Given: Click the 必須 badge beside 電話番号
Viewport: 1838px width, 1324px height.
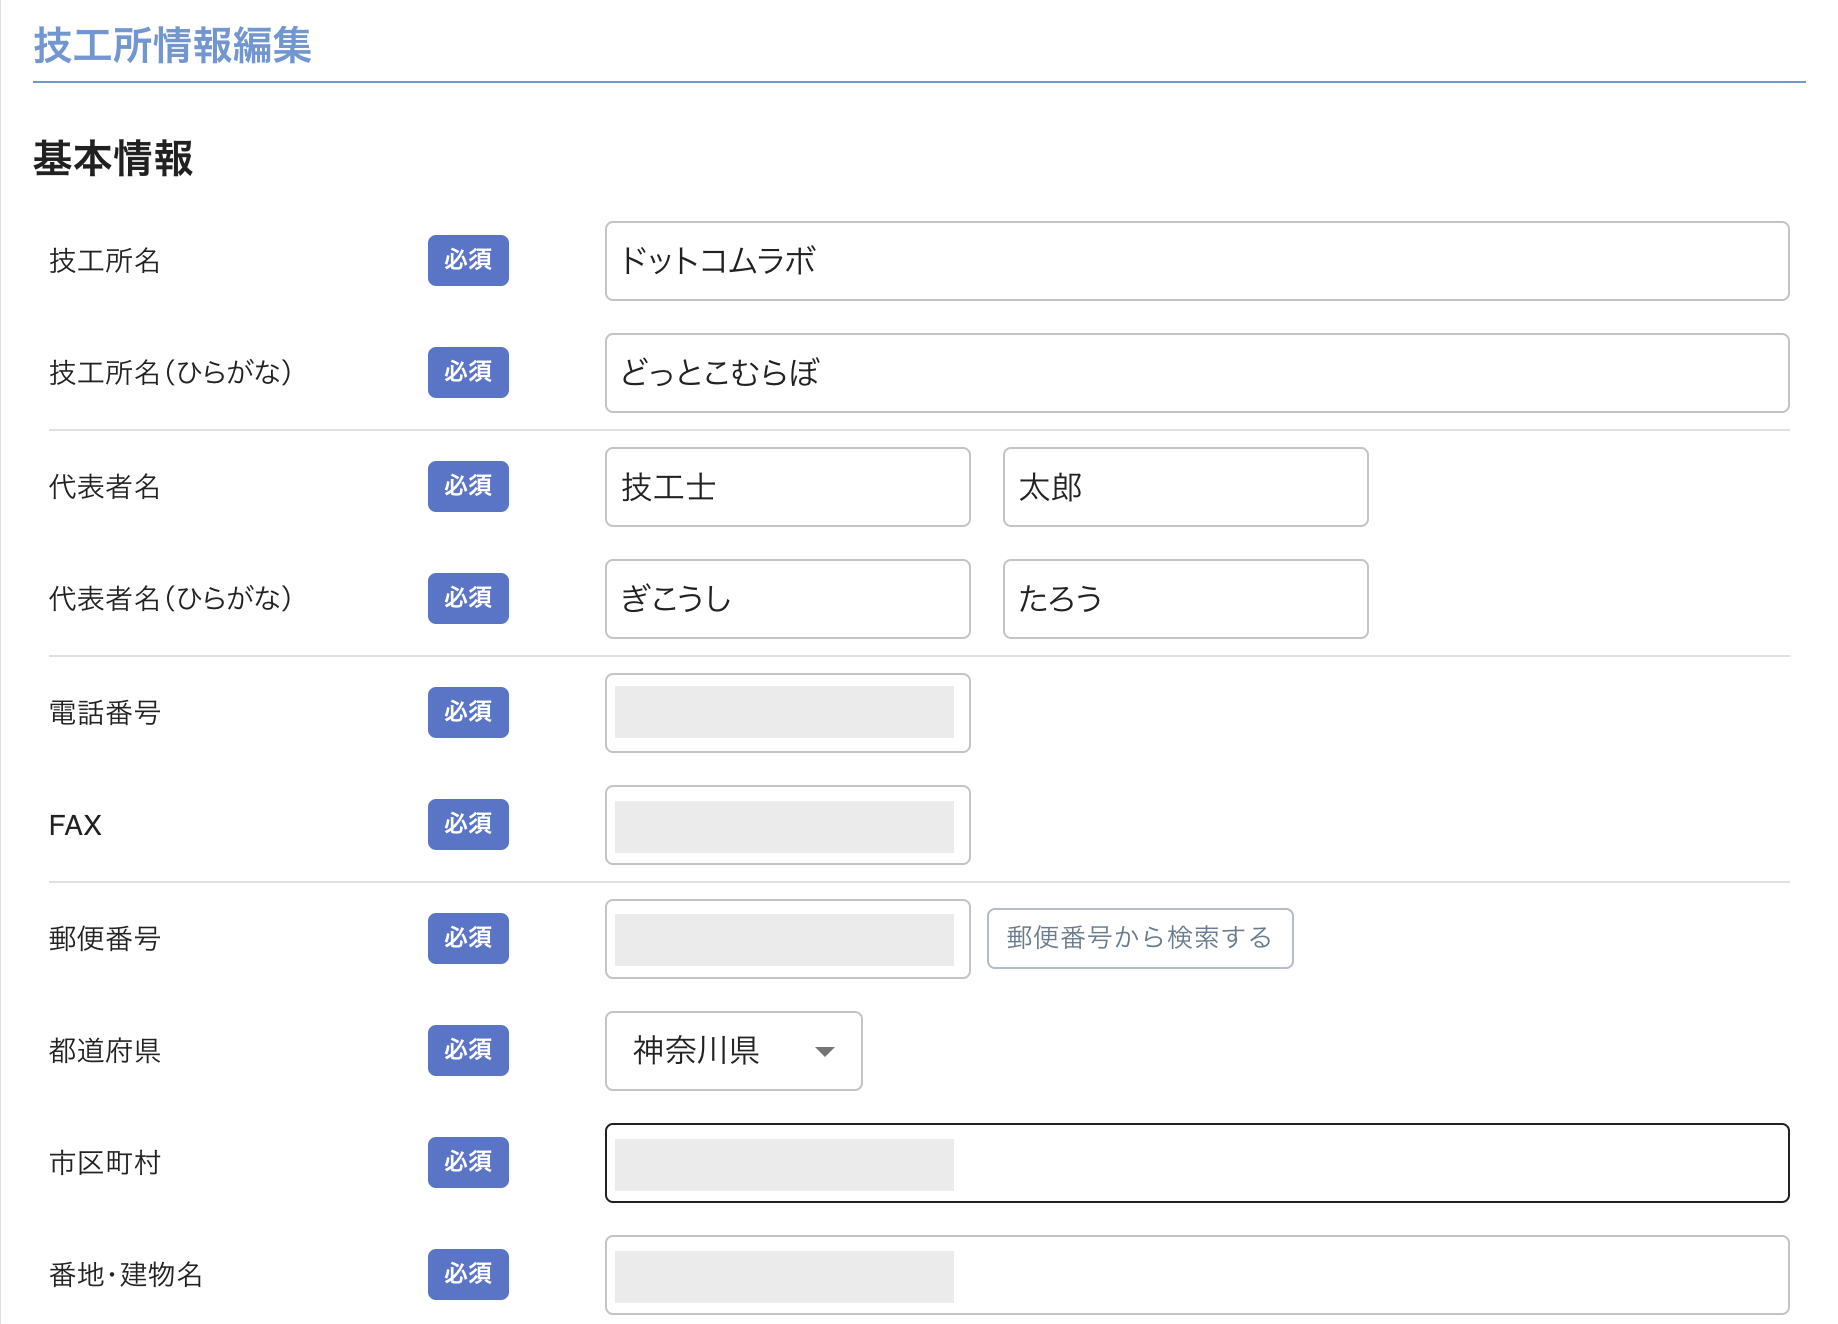Looking at the screenshot, I should point(468,713).
